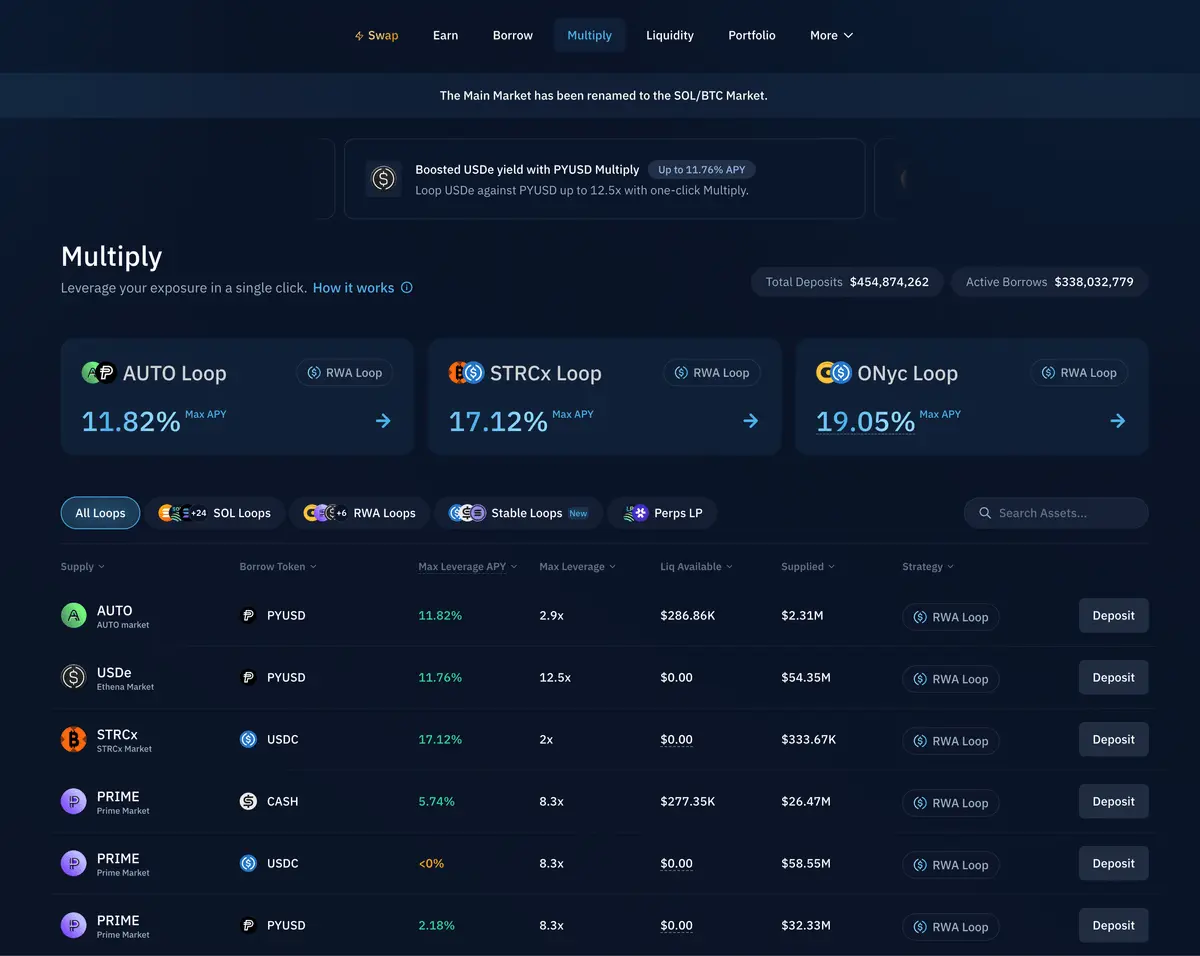Click the Total Deposits $454,874,262 stat
Image resolution: width=1200 pixels, height=956 pixels.
[847, 282]
